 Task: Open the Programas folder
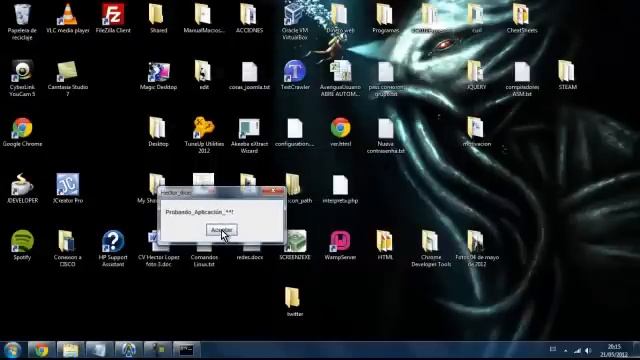click(x=385, y=18)
